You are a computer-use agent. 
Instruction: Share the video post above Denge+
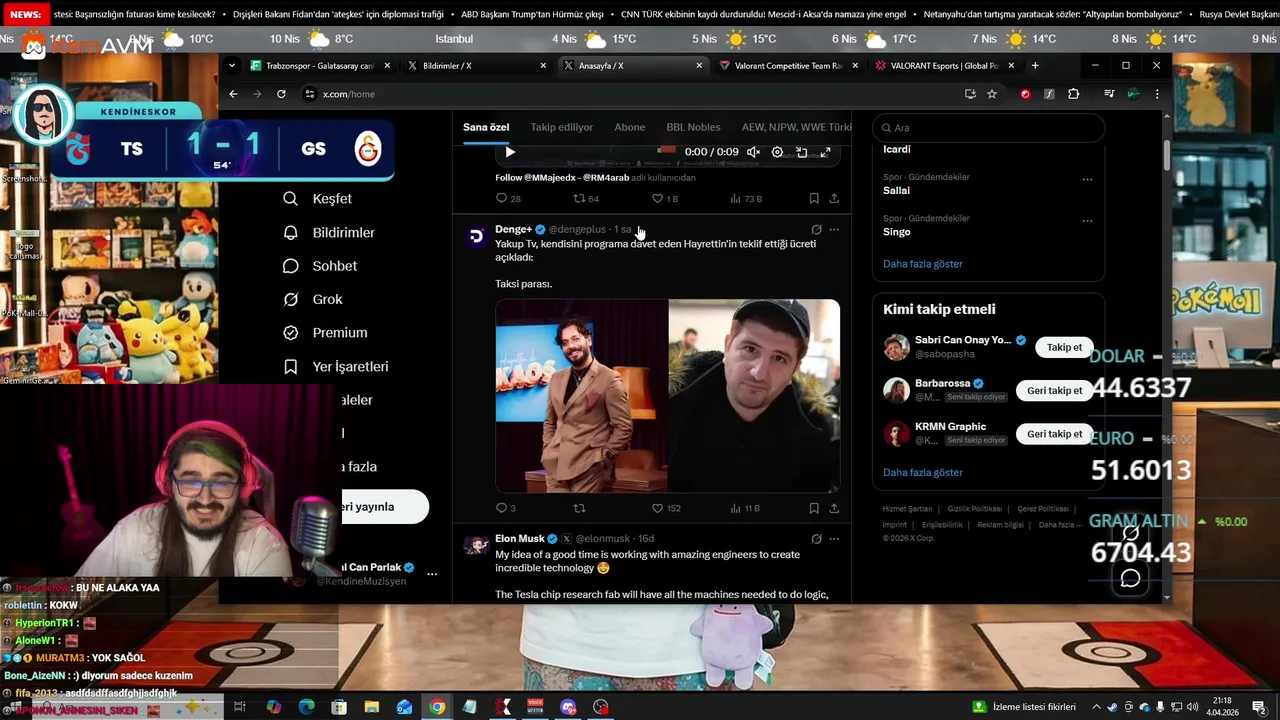(834, 199)
